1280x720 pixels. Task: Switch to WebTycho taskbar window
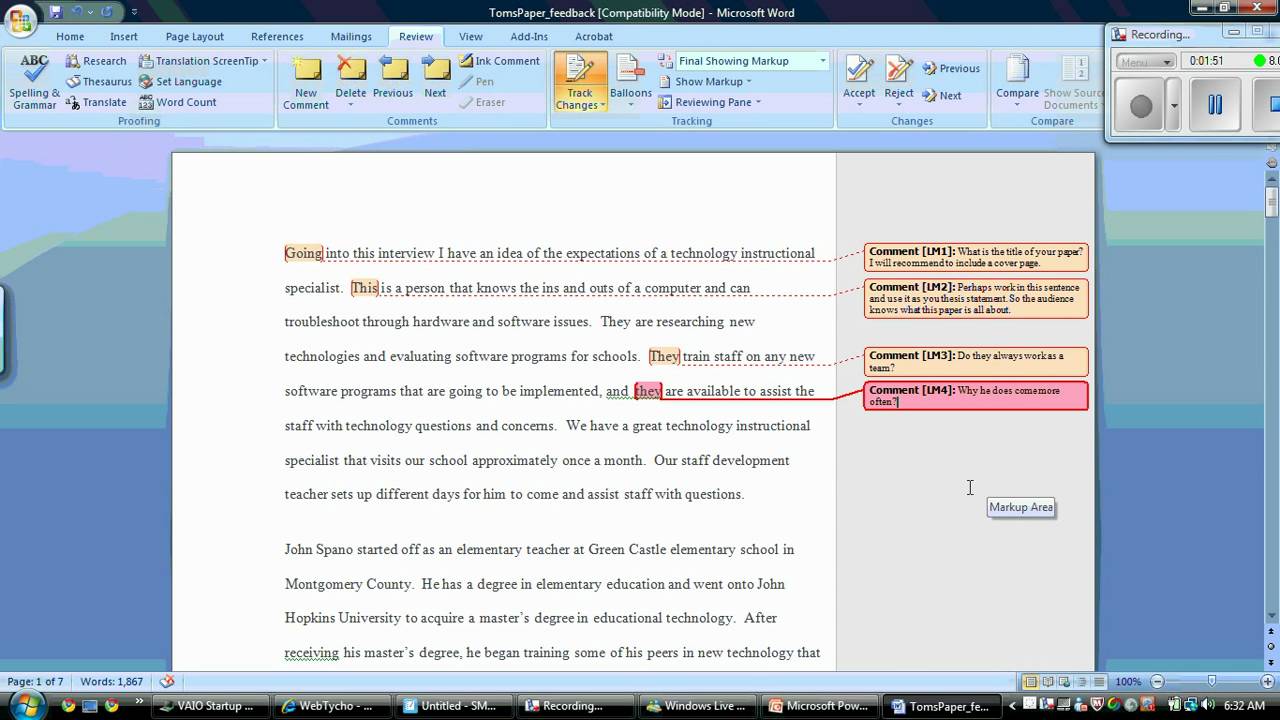pos(332,706)
